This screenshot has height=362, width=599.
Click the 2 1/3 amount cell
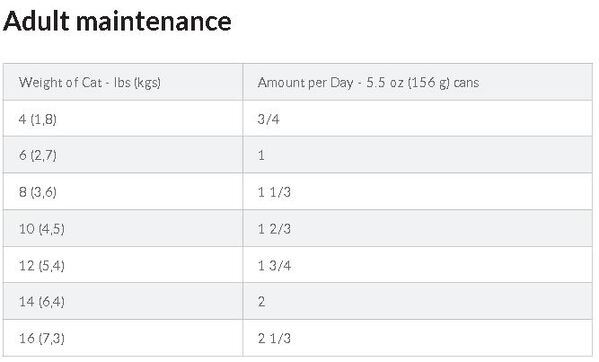tap(418, 338)
